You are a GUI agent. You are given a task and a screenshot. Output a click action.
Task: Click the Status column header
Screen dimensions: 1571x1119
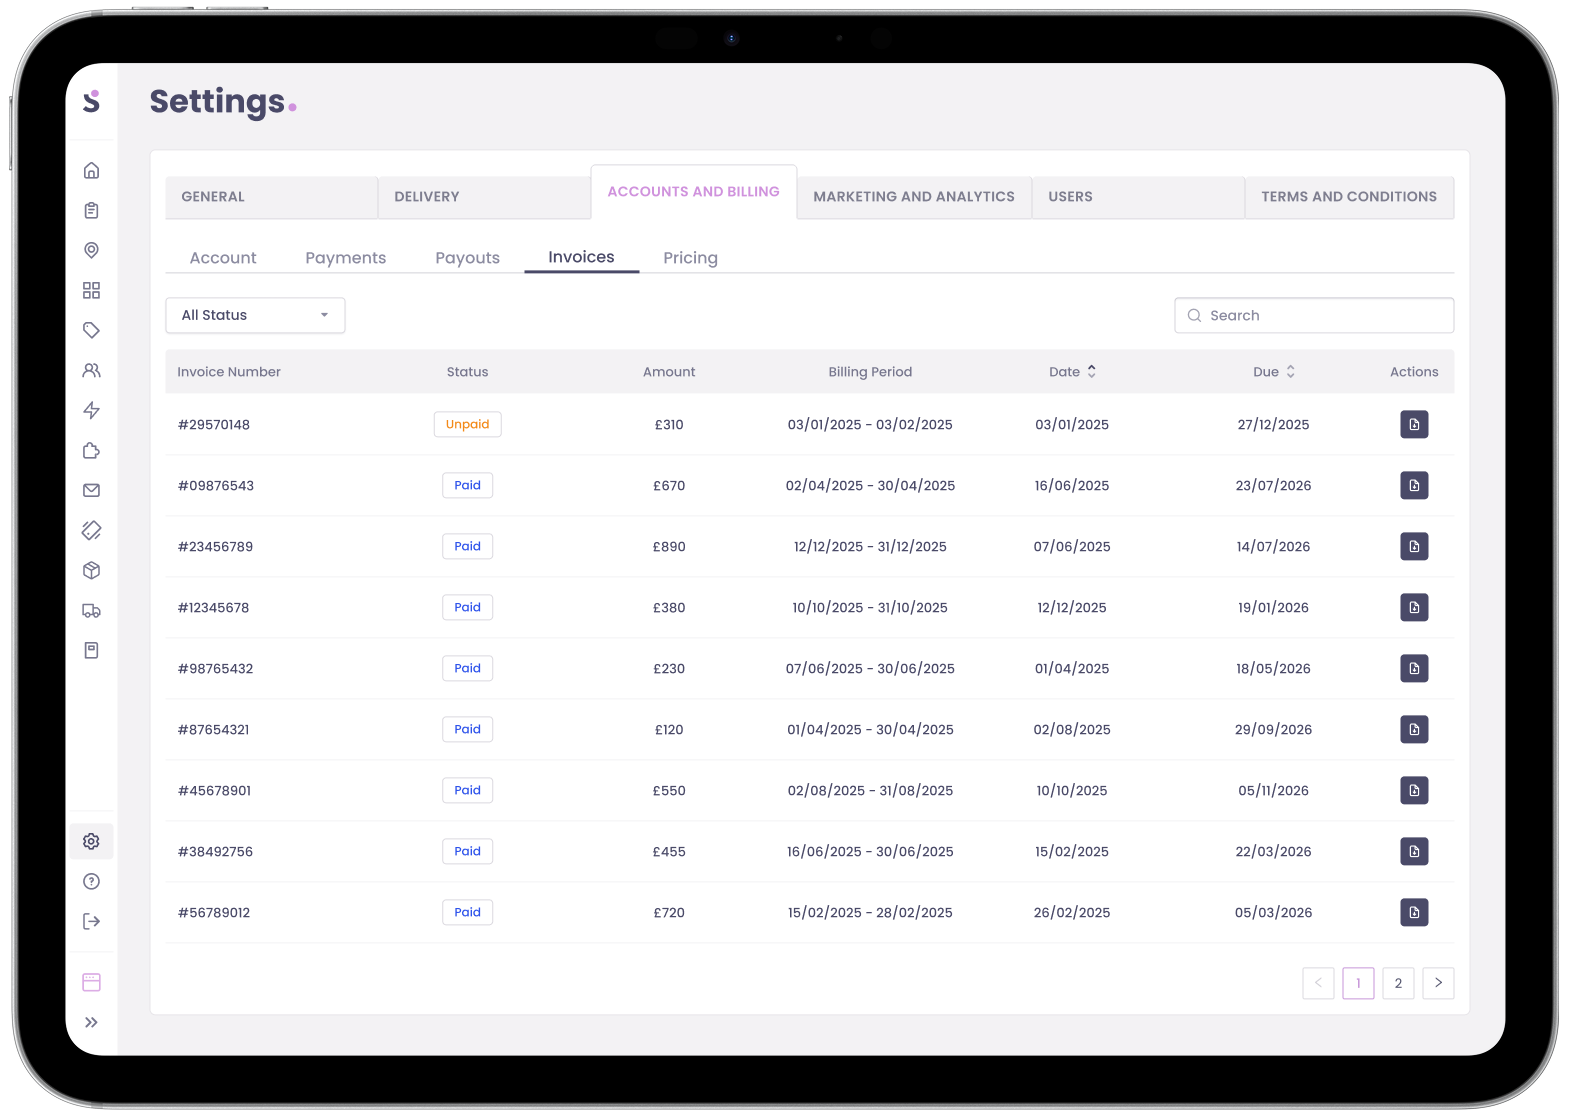[467, 371]
